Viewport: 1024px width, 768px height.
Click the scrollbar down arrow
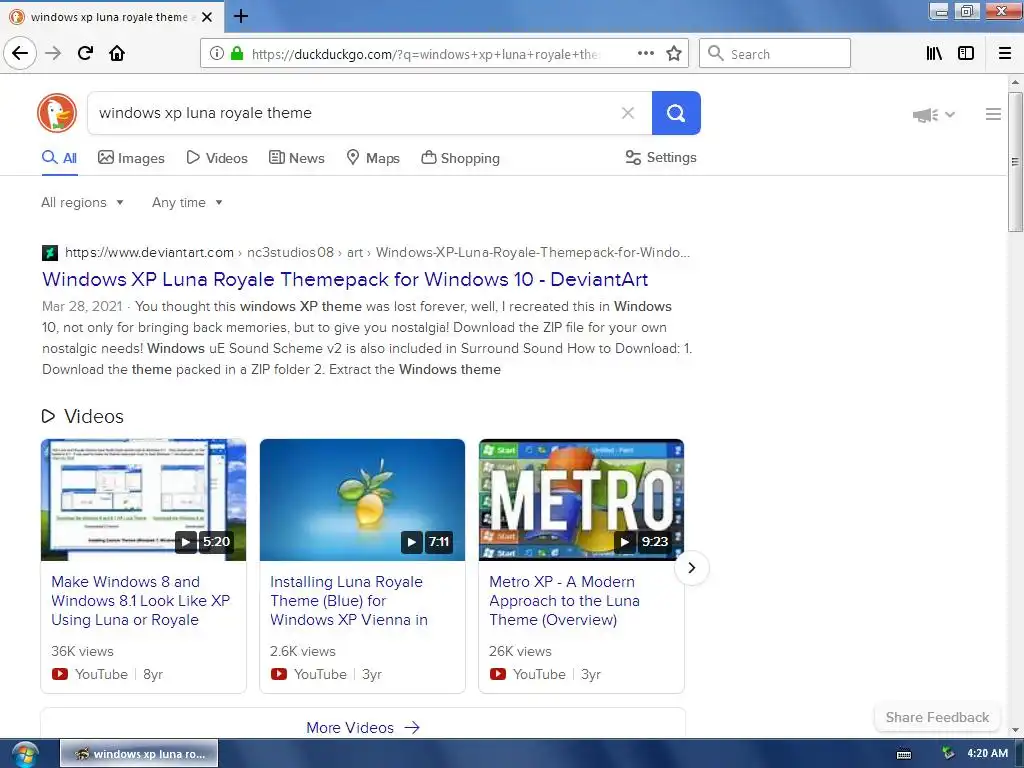1015,730
